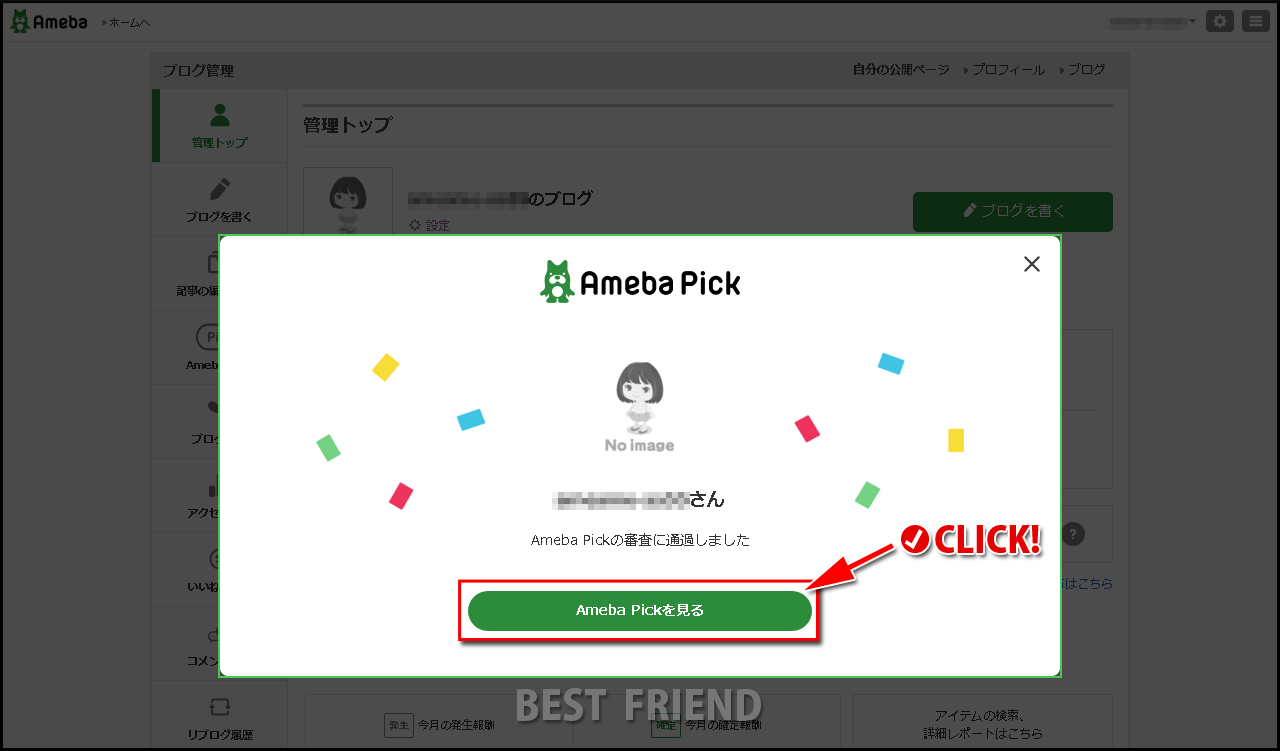Click the blog profile thumbnail image
The width and height of the screenshot is (1280, 751).
pyautogui.click(x=348, y=202)
